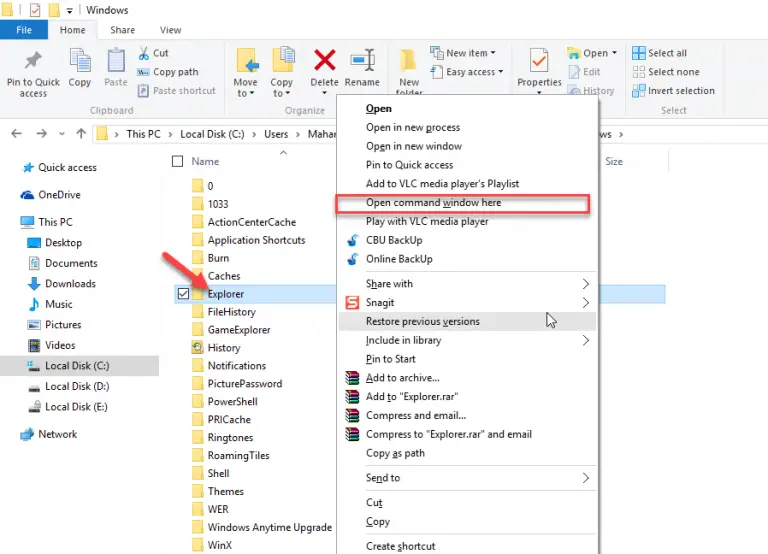Click the Rename icon in ribbon

point(362,61)
